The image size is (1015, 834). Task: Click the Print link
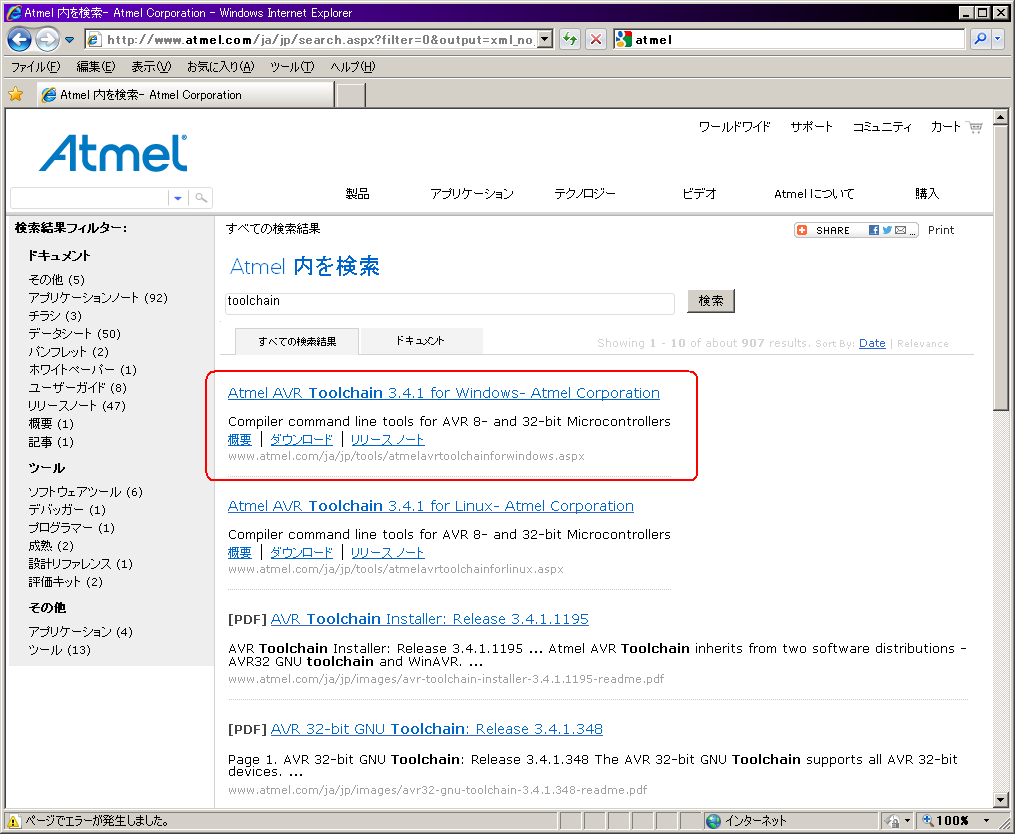(x=941, y=230)
